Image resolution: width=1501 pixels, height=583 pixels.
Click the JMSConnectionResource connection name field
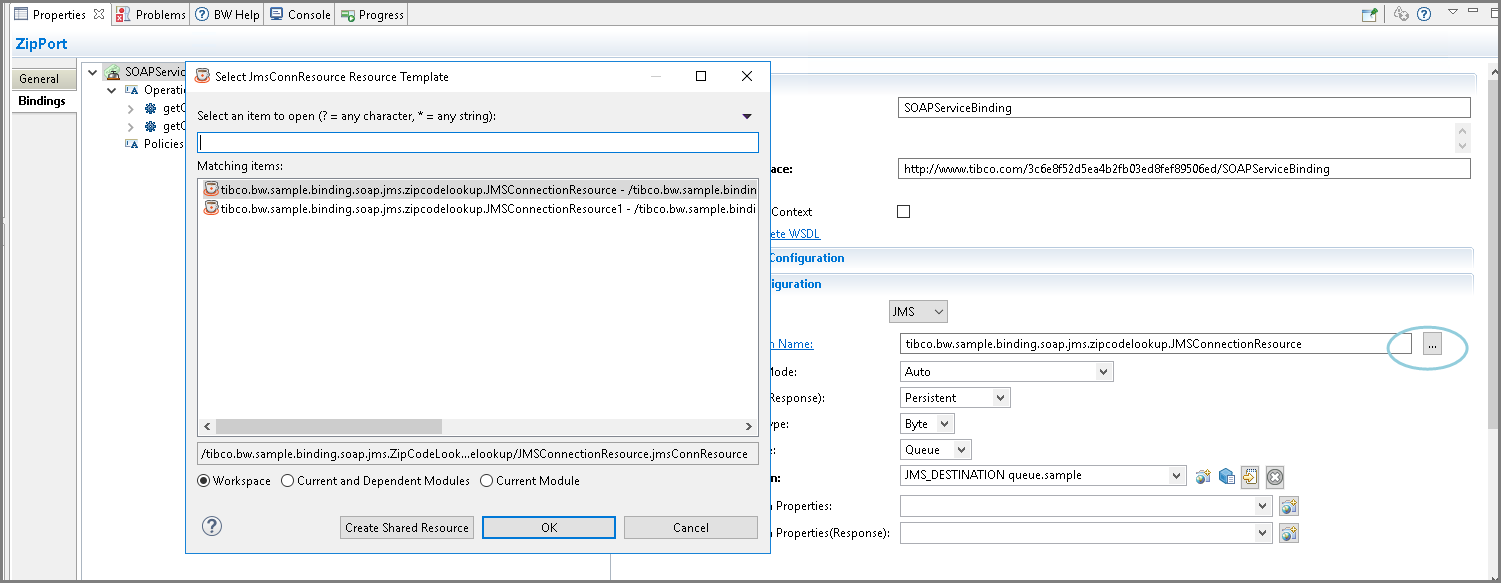1155,344
